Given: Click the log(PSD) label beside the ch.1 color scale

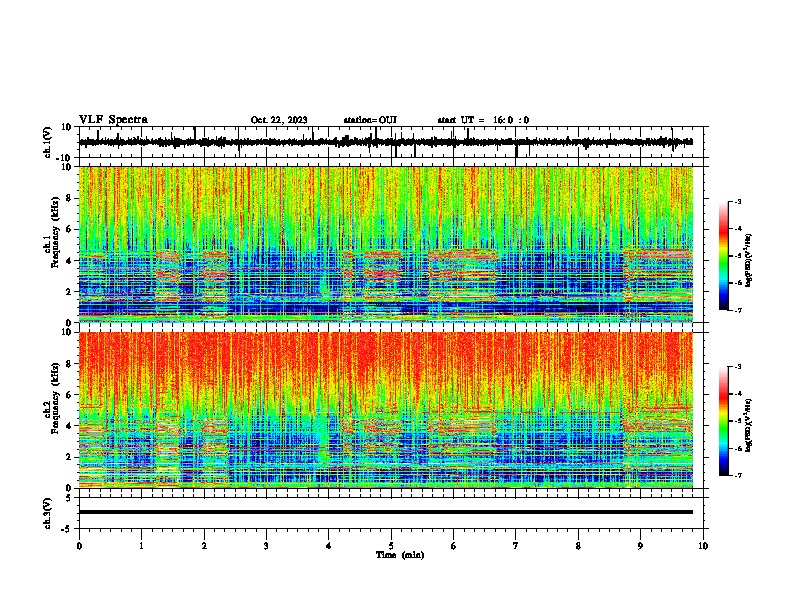Looking at the screenshot, I should 749,260.
